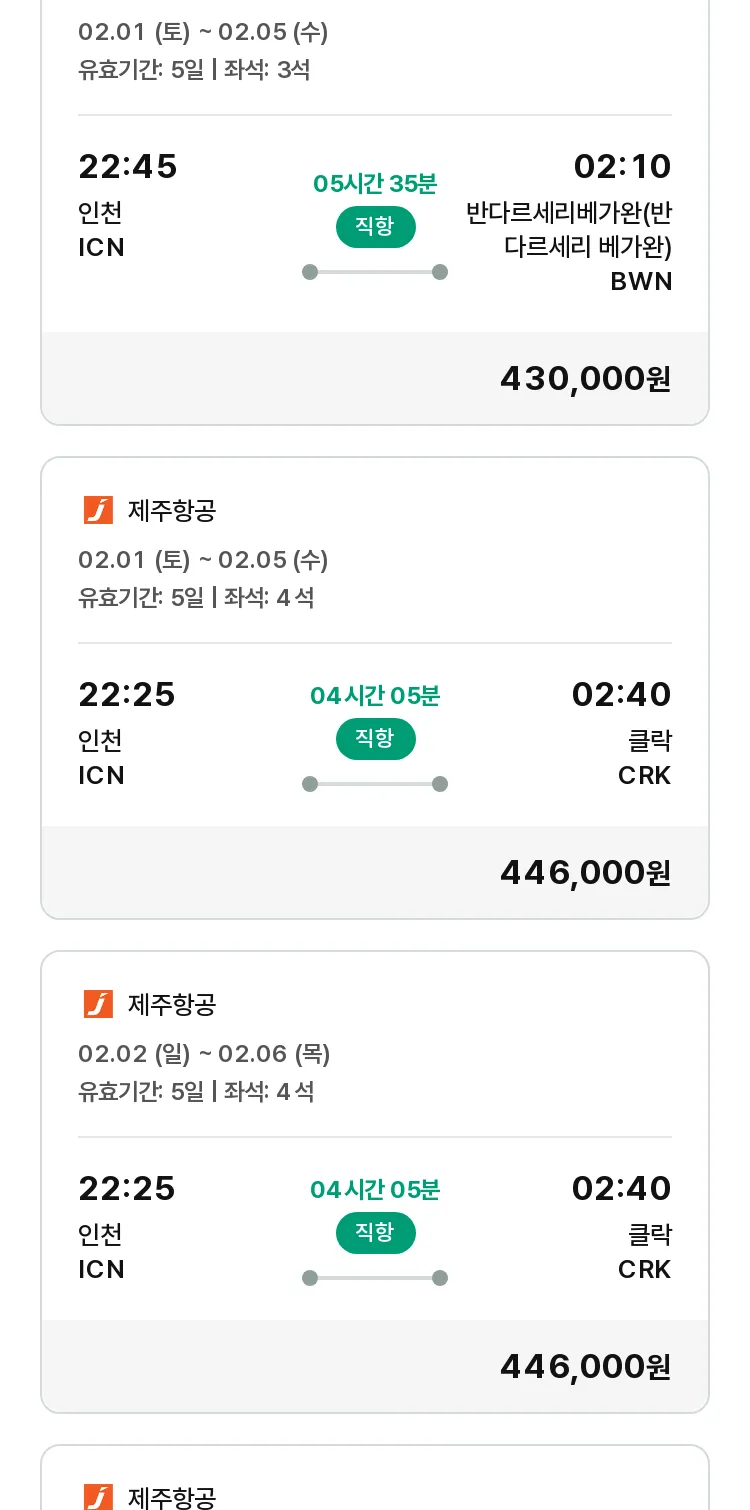750x1510 pixels.
Task: Tap the route line on the 02.02 Clark flight
Action: pyautogui.click(x=375, y=1278)
